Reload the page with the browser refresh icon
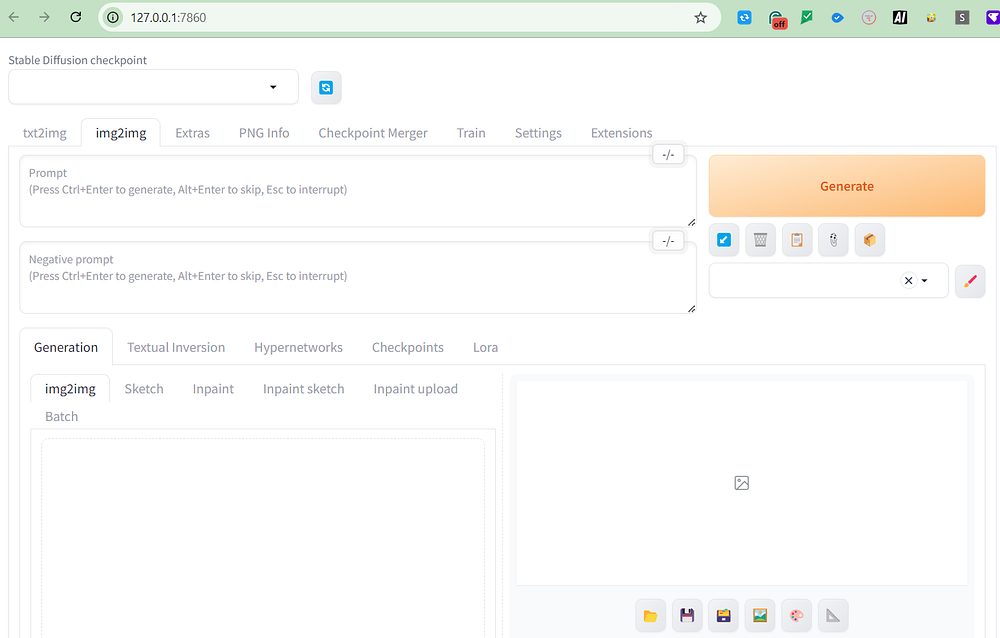 pos(75,17)
